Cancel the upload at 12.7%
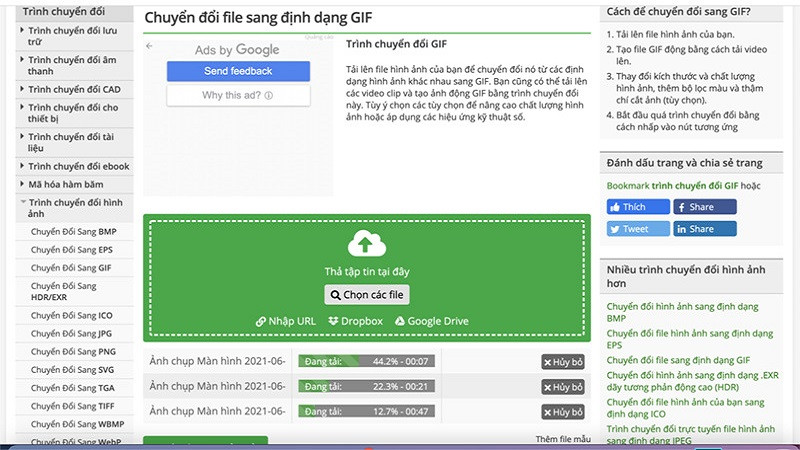The image size is (800, 450). coord(563,412)
